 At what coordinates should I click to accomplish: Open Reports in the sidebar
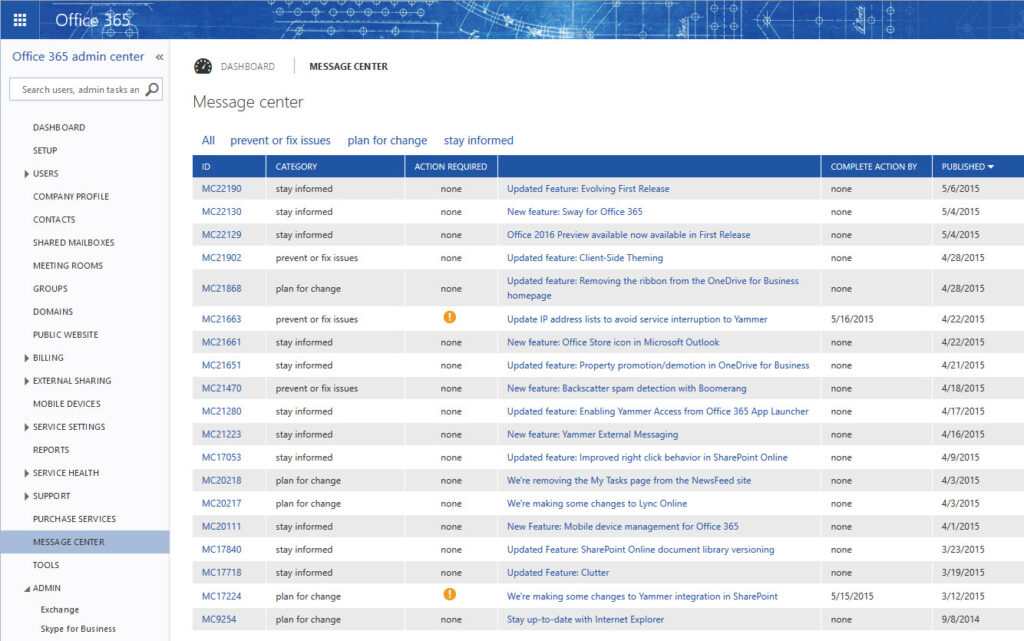coord(51,450)
